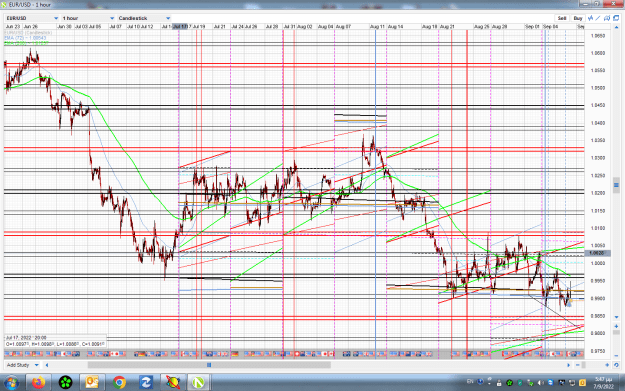Open the Windows Start button
This screenshot has width=625, height=391.
[x=12, y=383]
